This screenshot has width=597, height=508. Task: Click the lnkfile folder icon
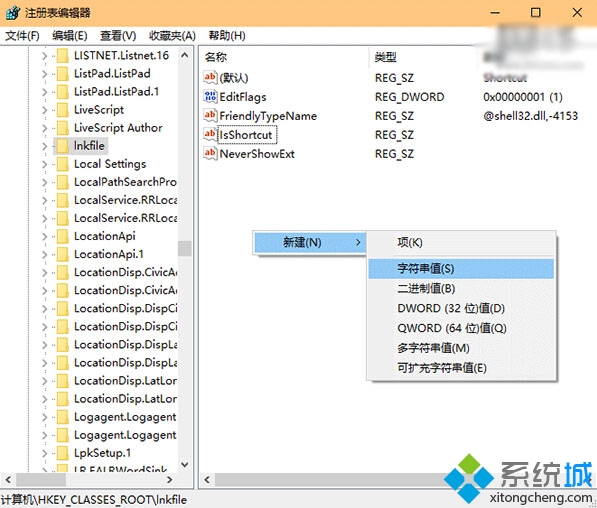coord(62,146)
